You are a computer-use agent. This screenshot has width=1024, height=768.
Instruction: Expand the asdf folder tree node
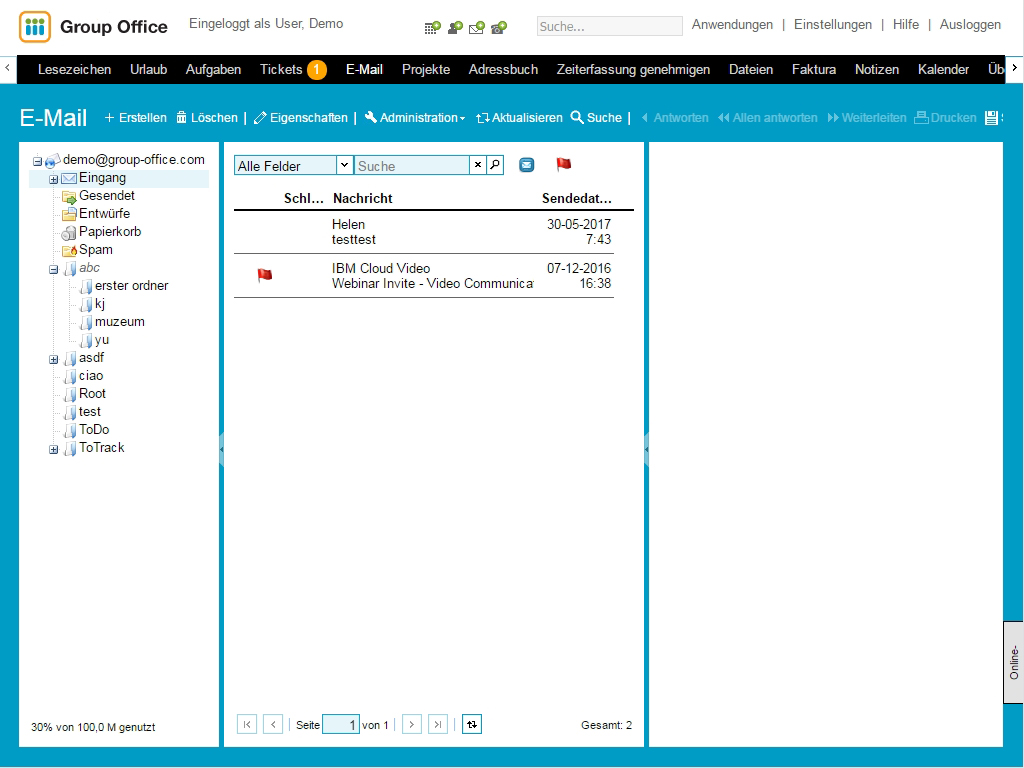pos(54,359)
